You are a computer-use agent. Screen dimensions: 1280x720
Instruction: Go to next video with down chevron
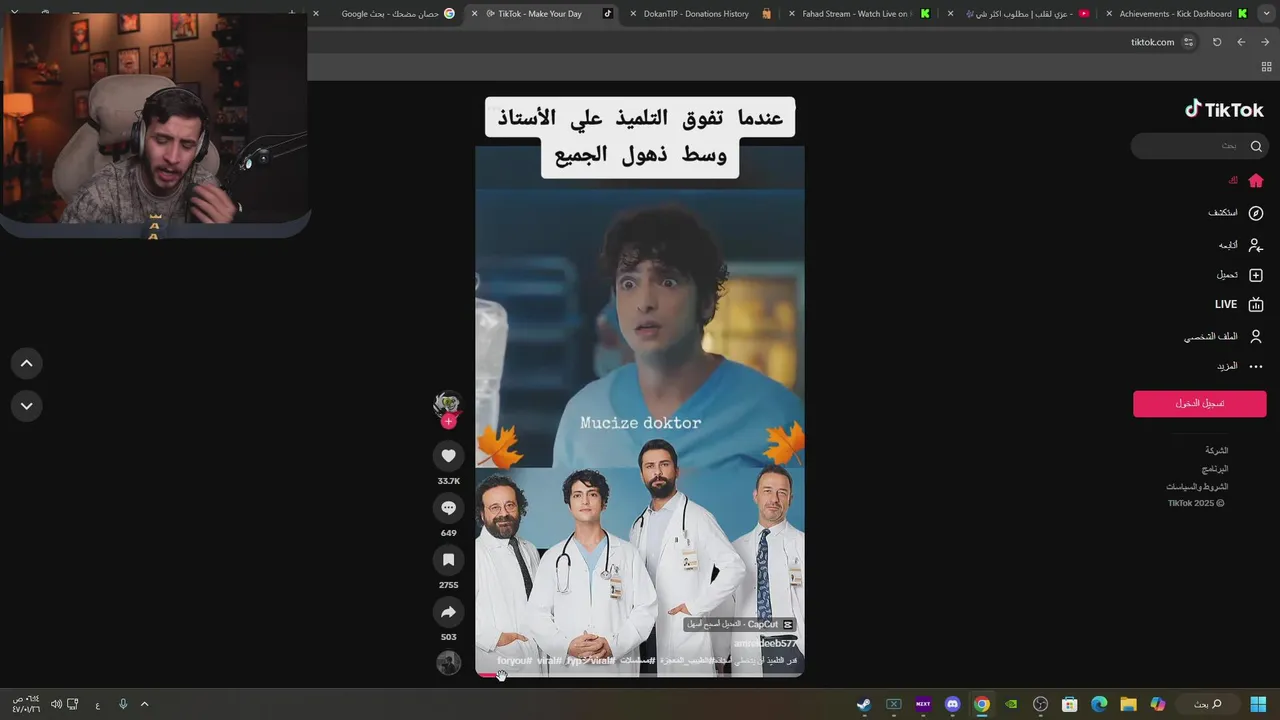pyautogui.click(x=27, y=406)
